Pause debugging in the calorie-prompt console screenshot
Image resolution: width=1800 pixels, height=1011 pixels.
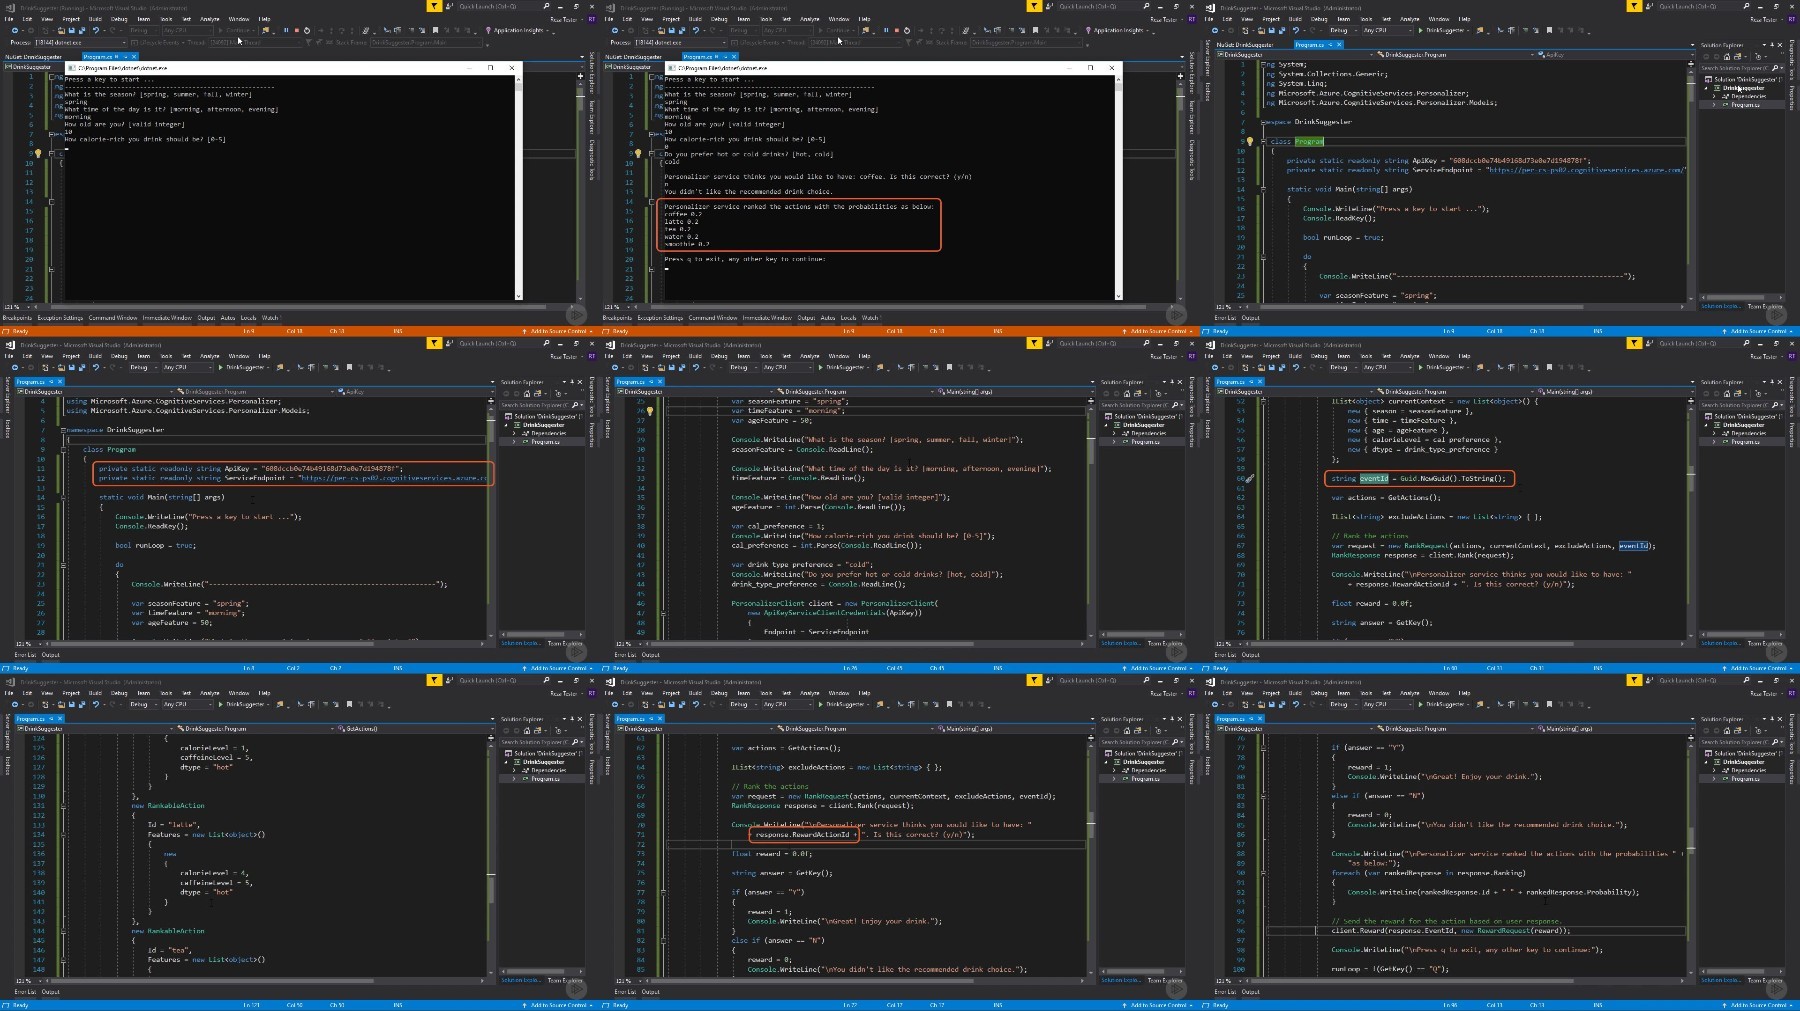click(286, 30)
